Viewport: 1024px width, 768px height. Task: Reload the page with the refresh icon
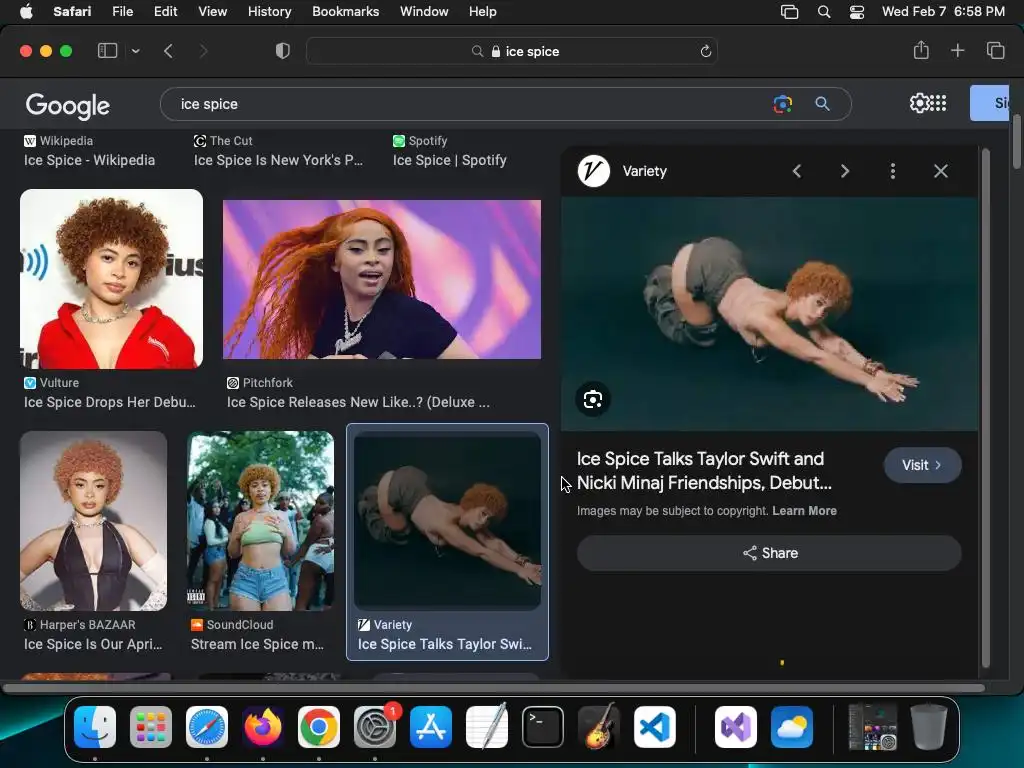click(706, 51)
